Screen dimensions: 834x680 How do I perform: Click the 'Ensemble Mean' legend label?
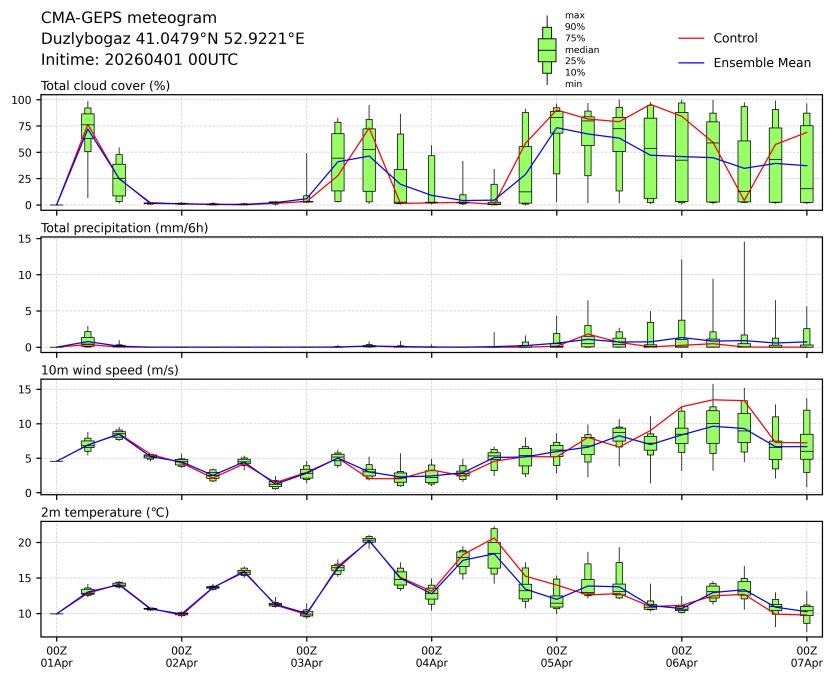[762, 63]
